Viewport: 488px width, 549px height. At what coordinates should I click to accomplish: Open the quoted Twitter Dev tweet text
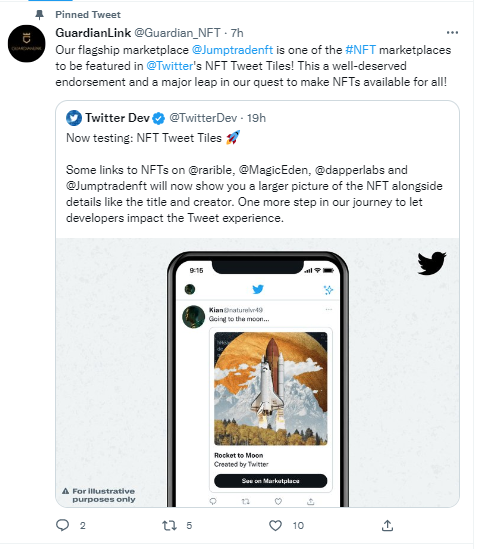254,178
